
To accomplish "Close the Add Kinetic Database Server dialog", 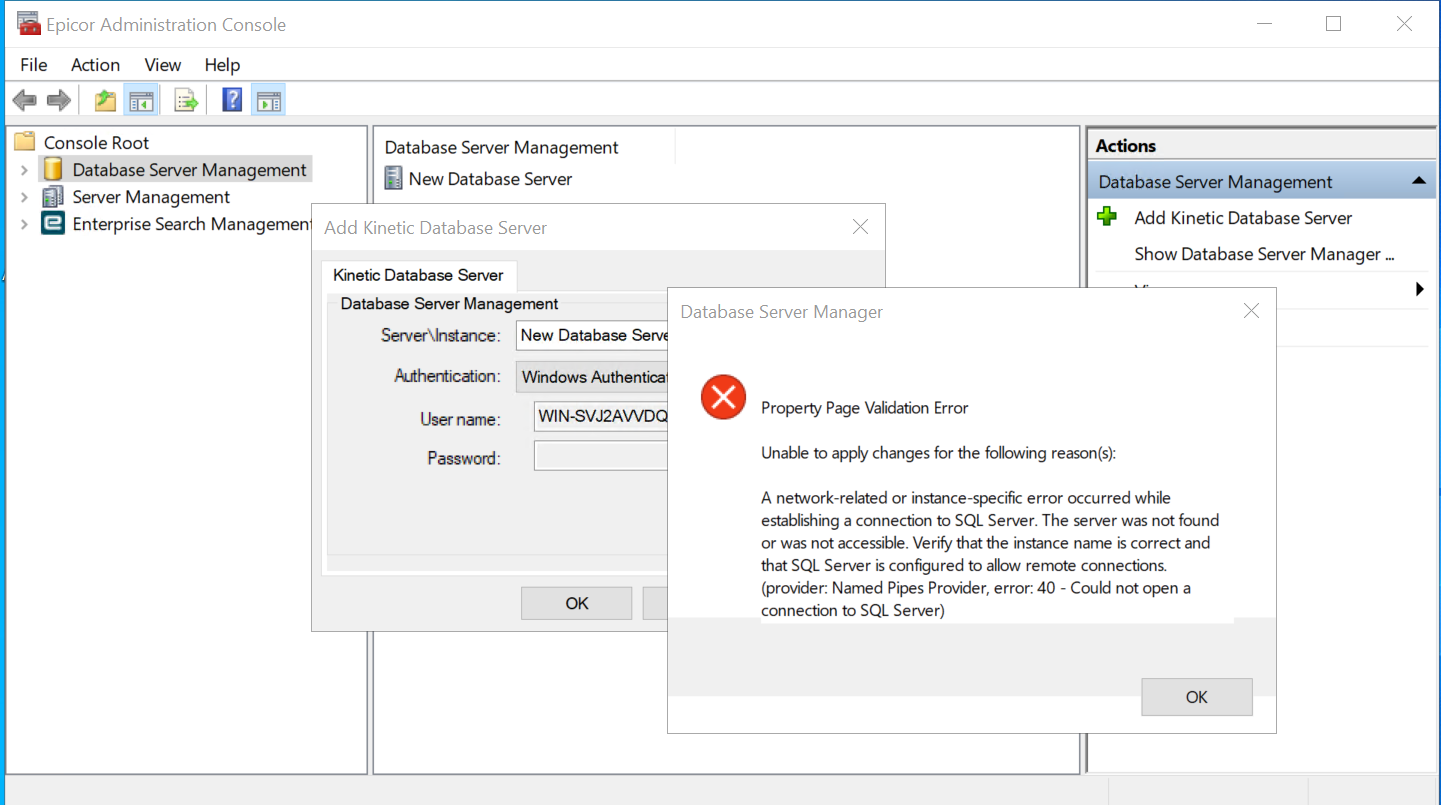I will [860, 227].
